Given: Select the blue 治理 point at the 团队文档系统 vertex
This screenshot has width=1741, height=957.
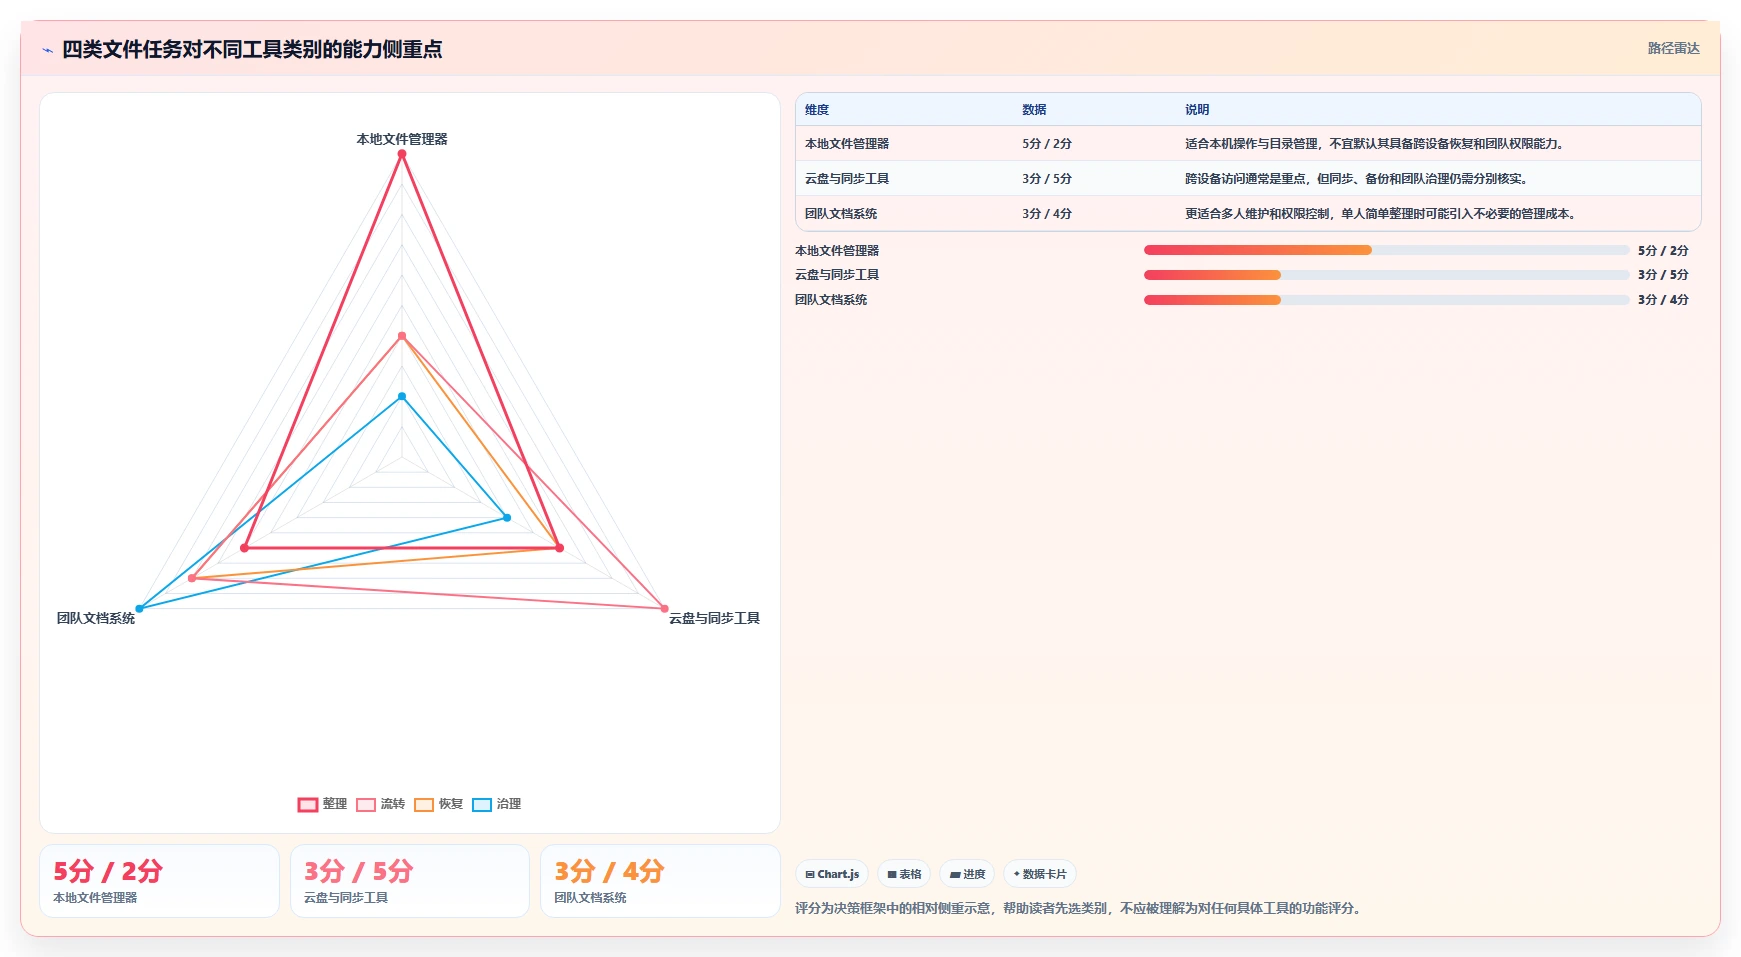Looking at the screenshot, I should pyautogui.click(x=140, y=608).
